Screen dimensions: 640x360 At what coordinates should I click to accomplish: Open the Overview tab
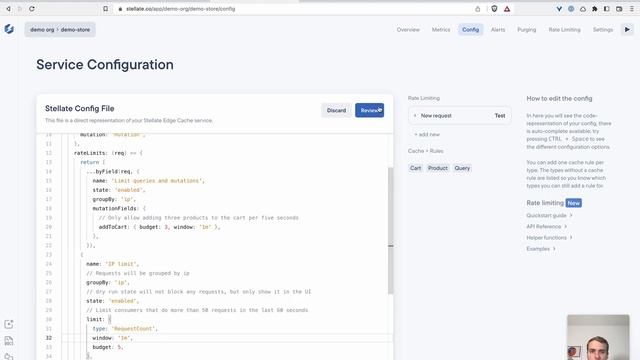pos(408,29)
